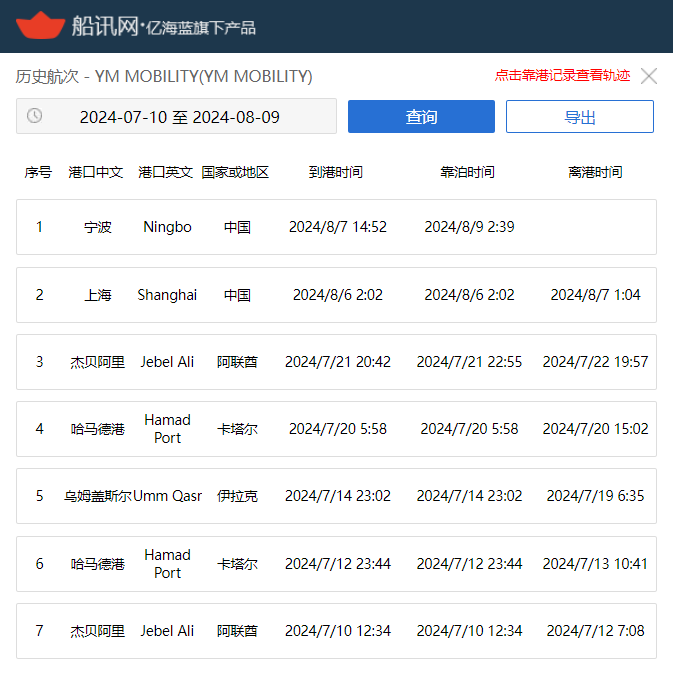Image resolution: width=673 pixels, height=693 pixels.
Task: Click arrival time 2024/7/10 12:34
Action: click(338, 631)
